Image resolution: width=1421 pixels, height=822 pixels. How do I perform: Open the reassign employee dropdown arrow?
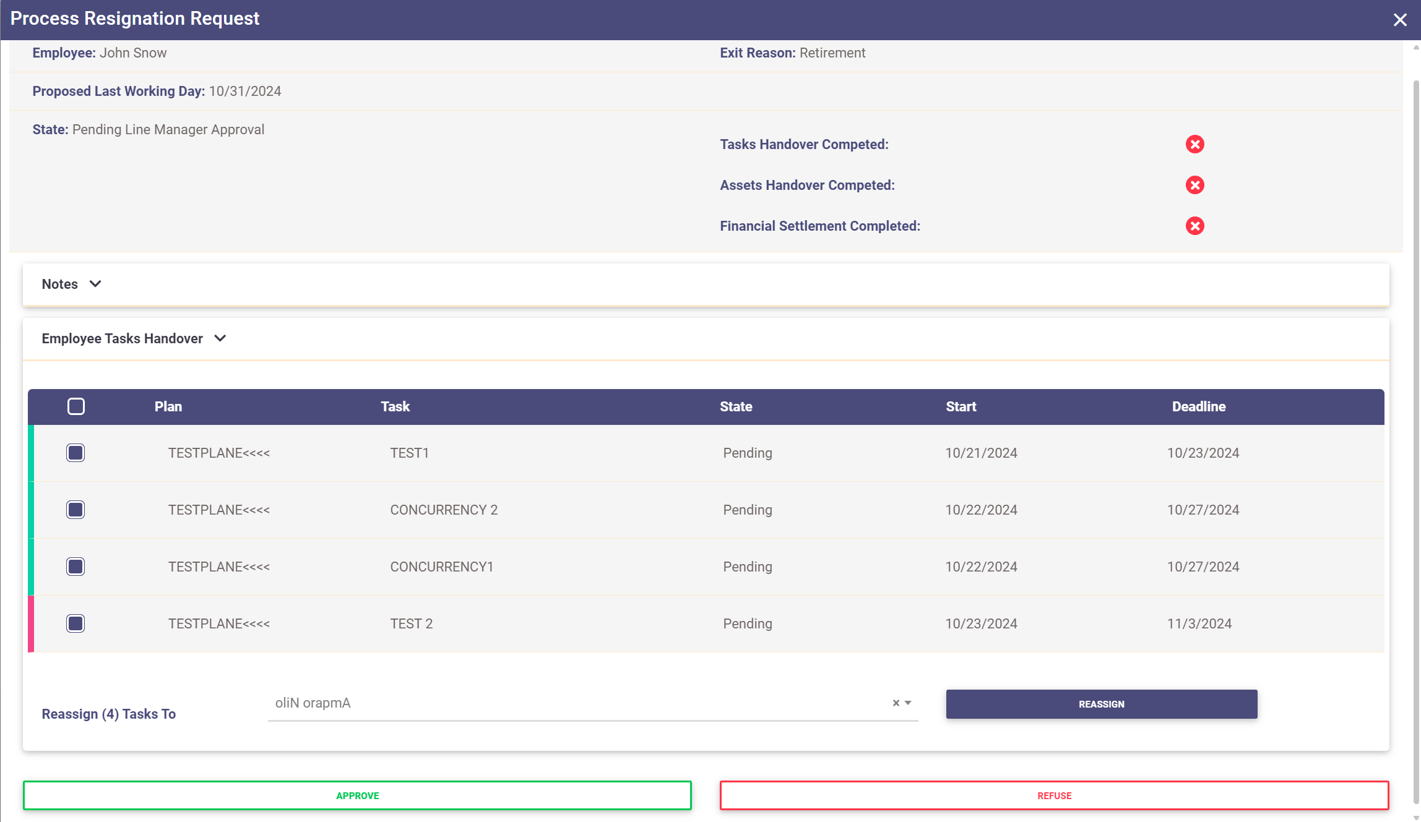click(x=908, y=703)
